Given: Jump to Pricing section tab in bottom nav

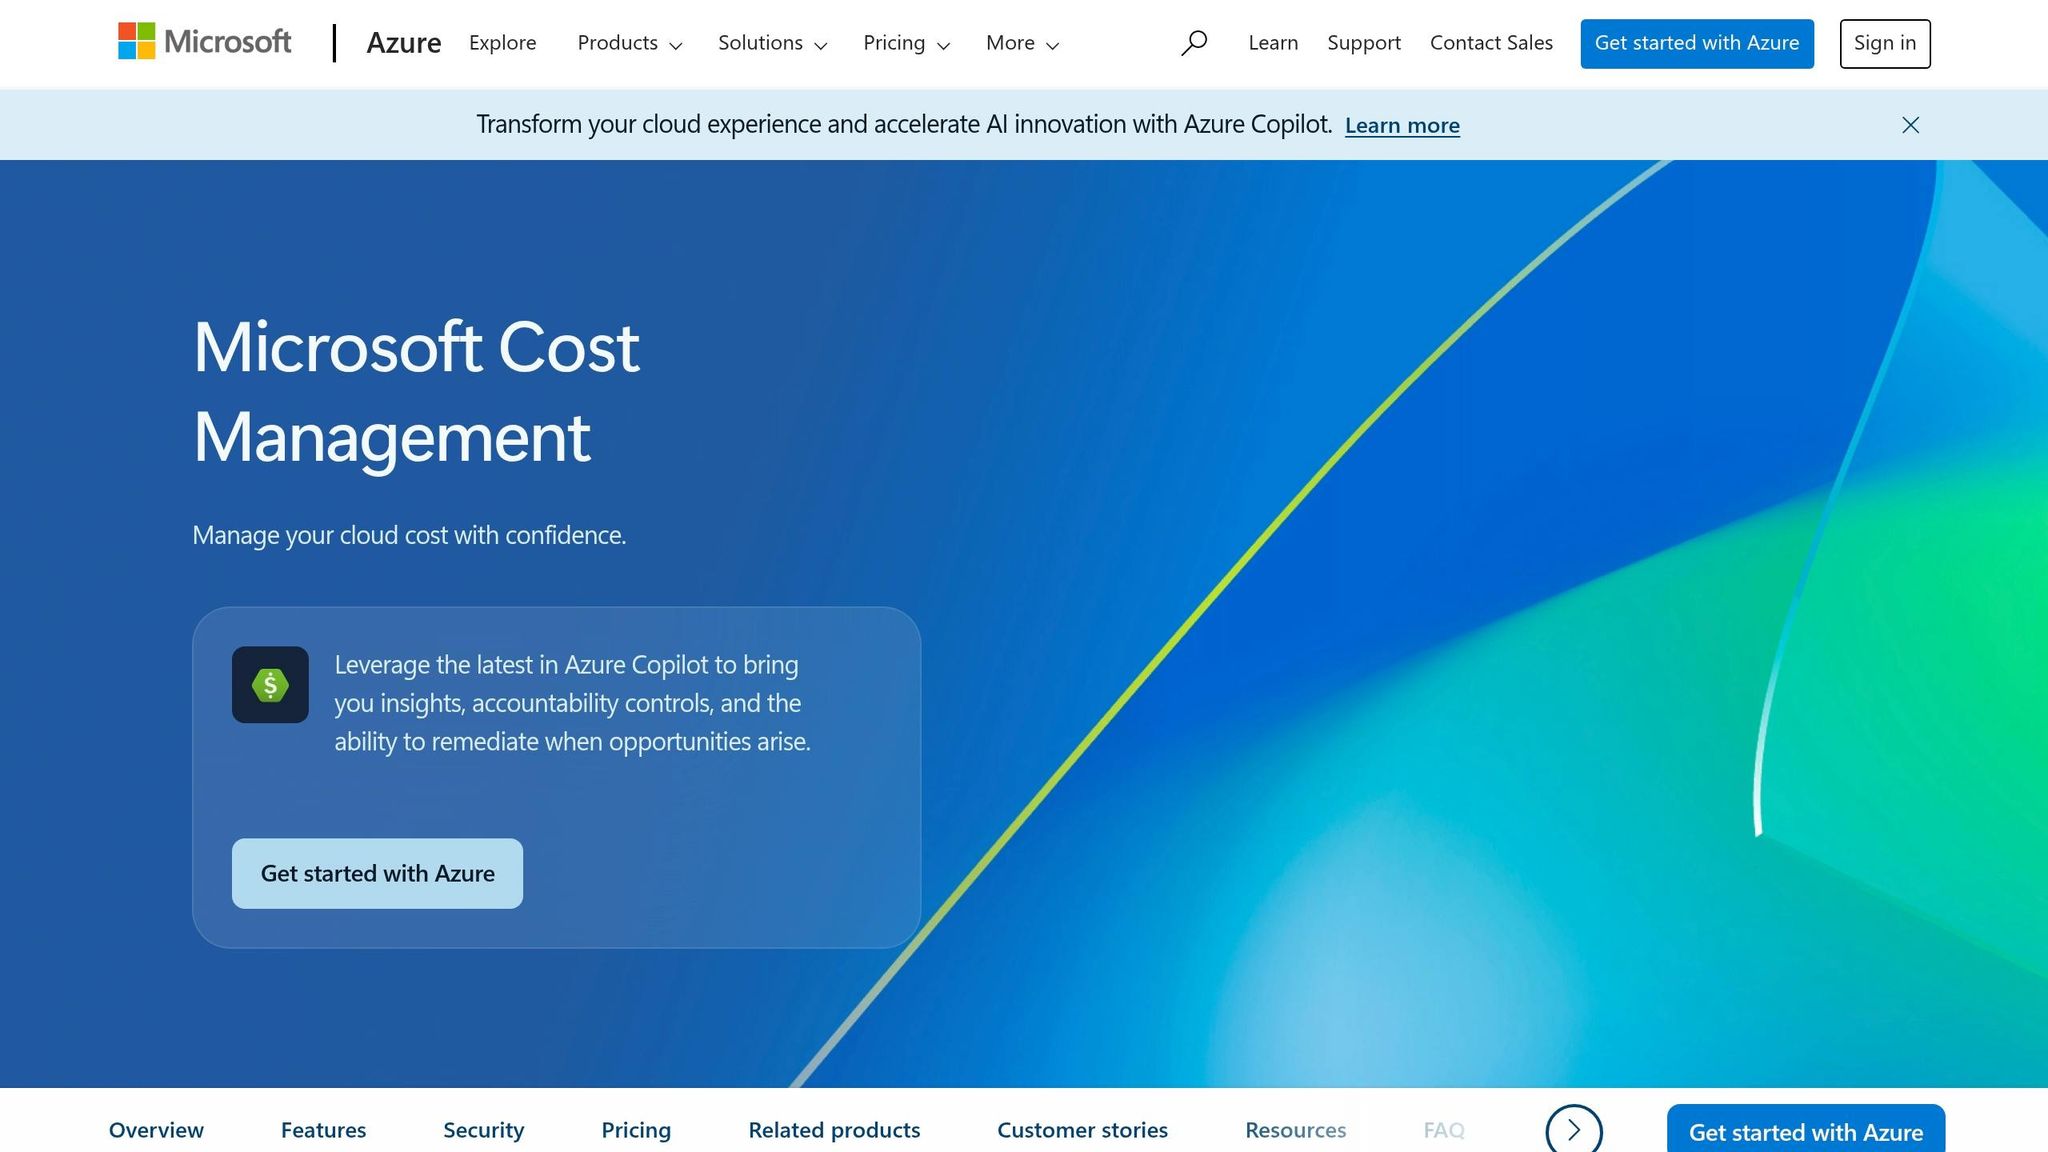Looking at the screenshot, I should (636, 1130).
